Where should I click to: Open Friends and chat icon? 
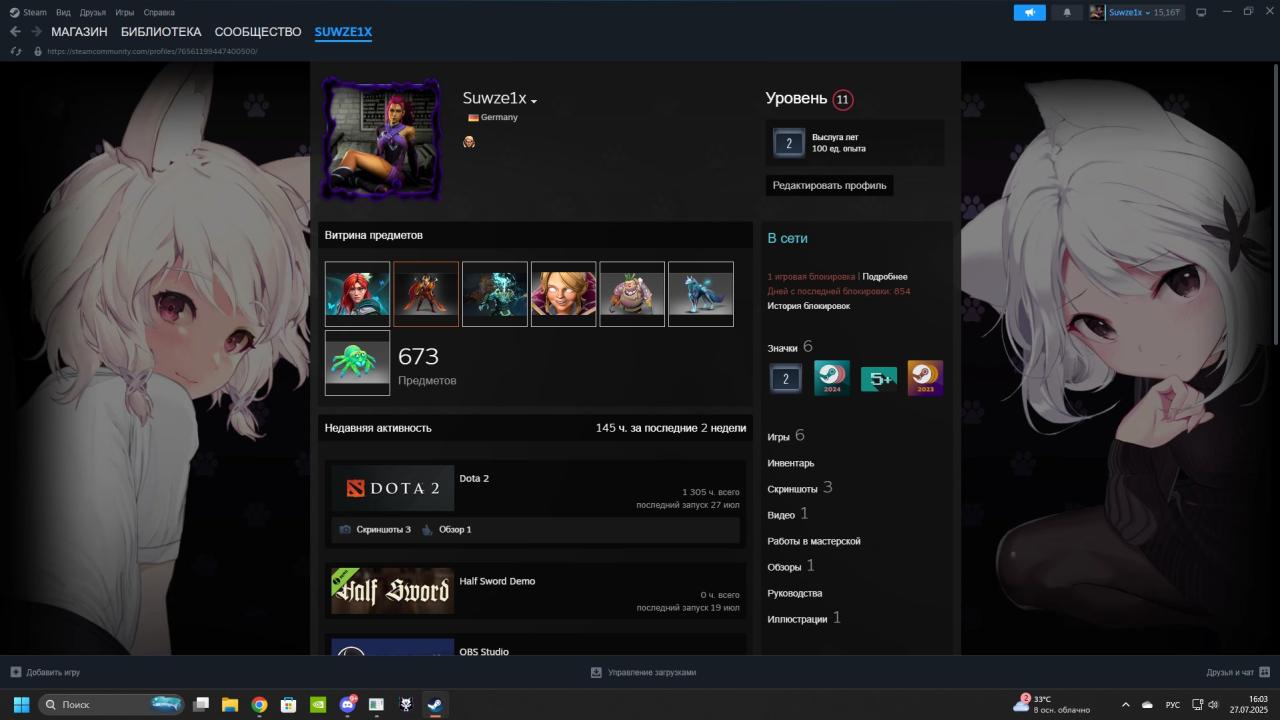1264,672
